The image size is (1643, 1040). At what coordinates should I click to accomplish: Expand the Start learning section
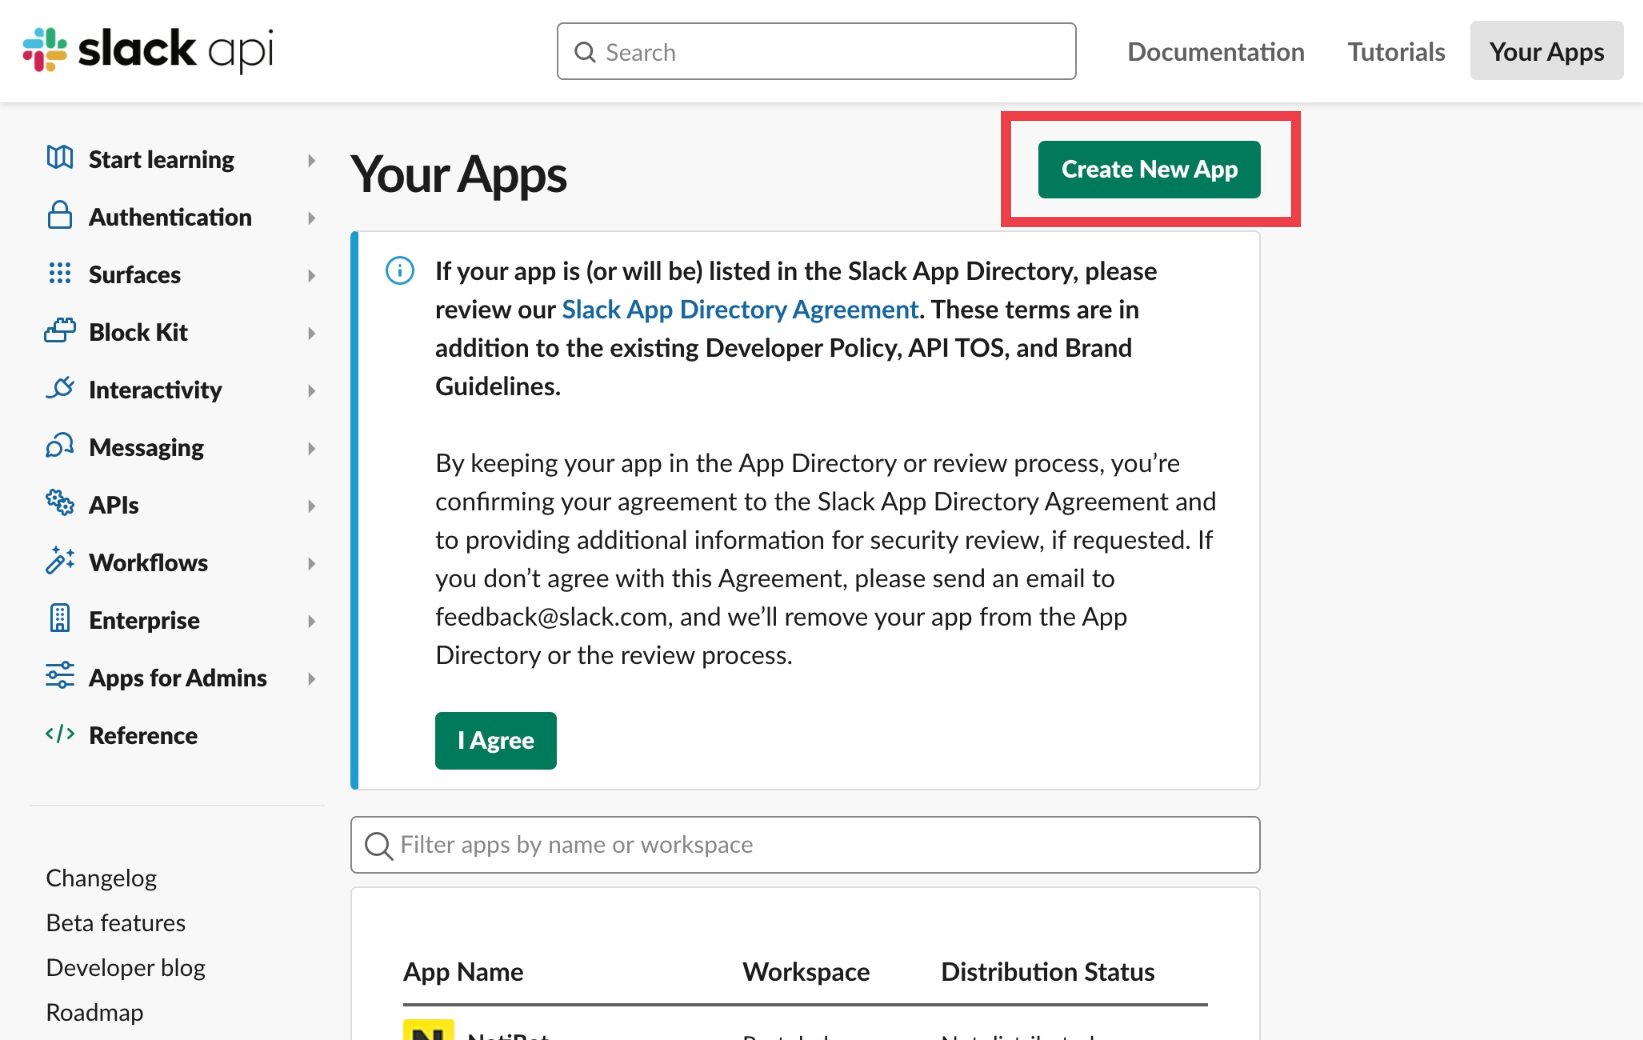click(x=312, y=160)
